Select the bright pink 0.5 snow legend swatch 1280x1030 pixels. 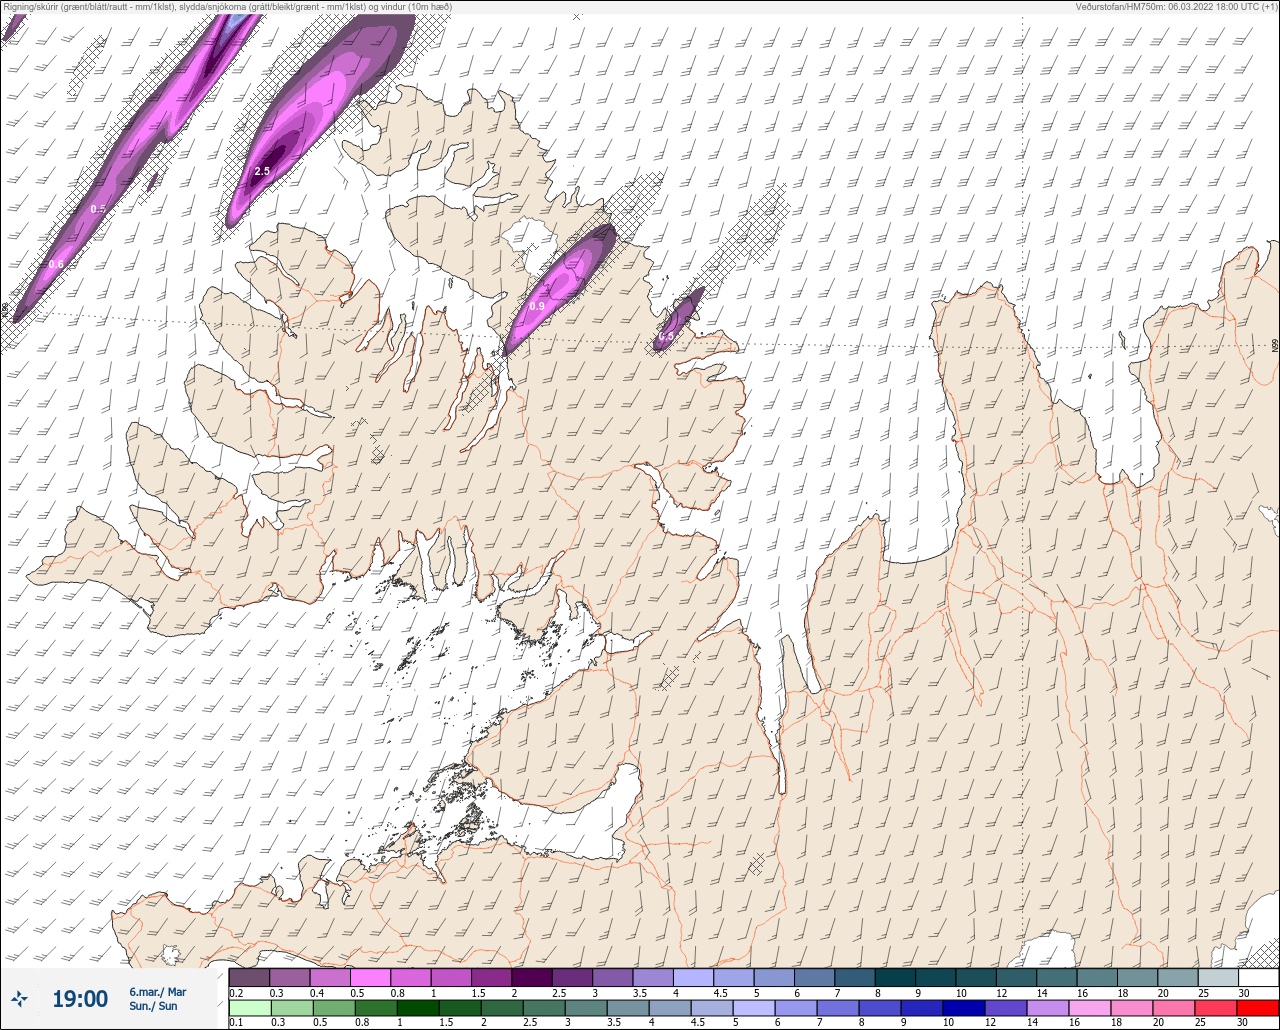tap(370, 977)
